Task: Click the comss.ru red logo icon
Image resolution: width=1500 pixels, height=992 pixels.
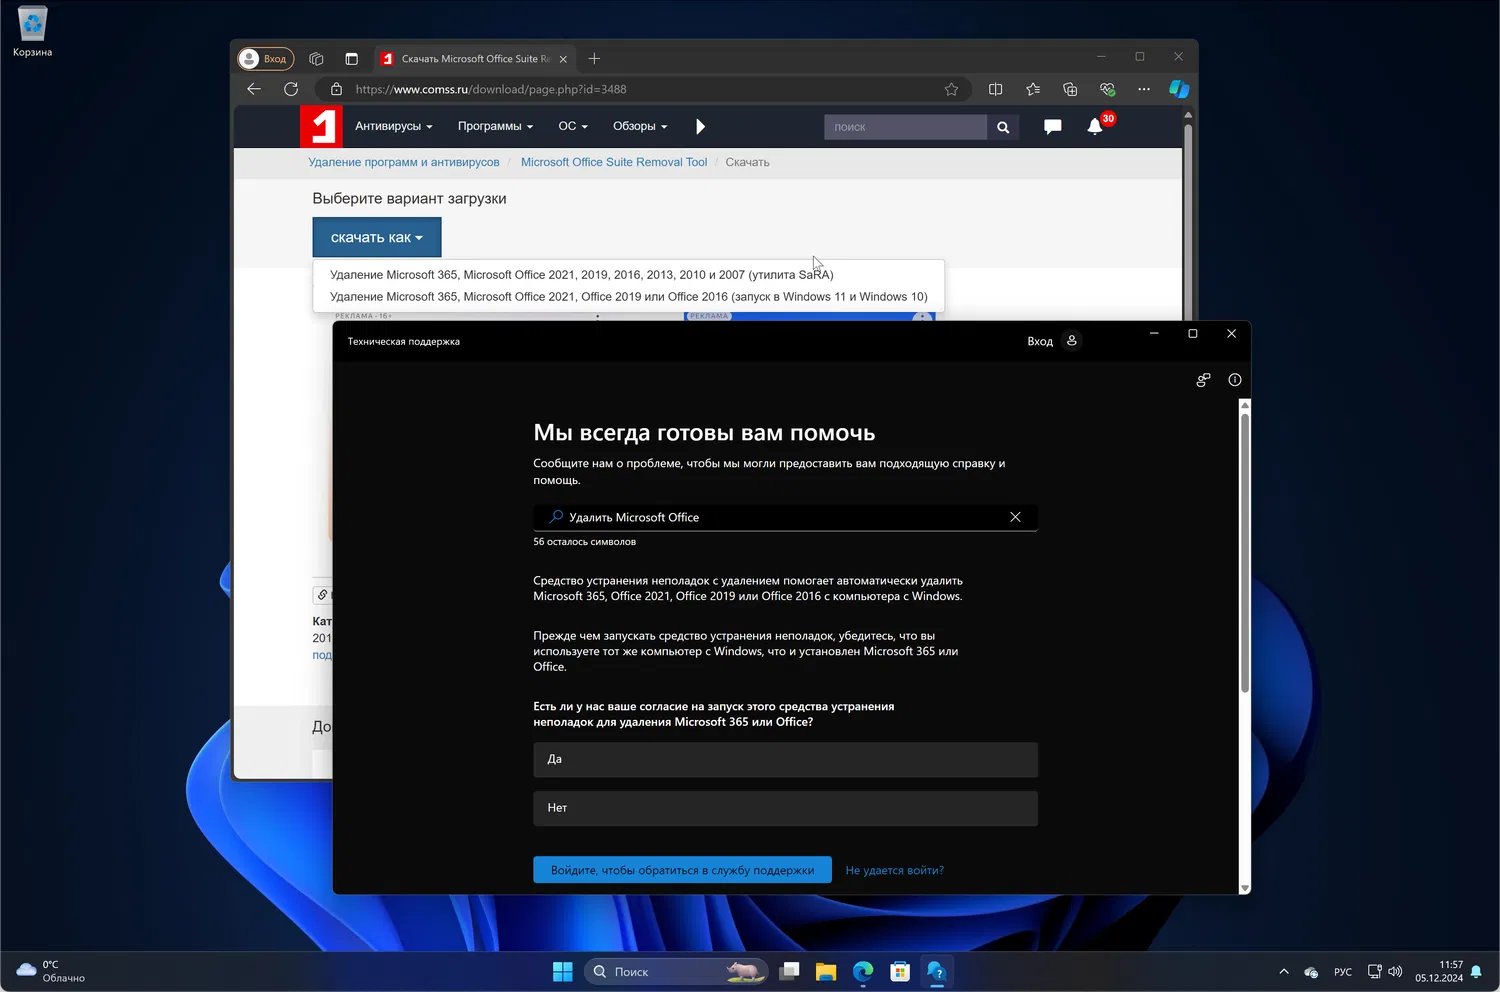Action: click(x=321, y=127)
